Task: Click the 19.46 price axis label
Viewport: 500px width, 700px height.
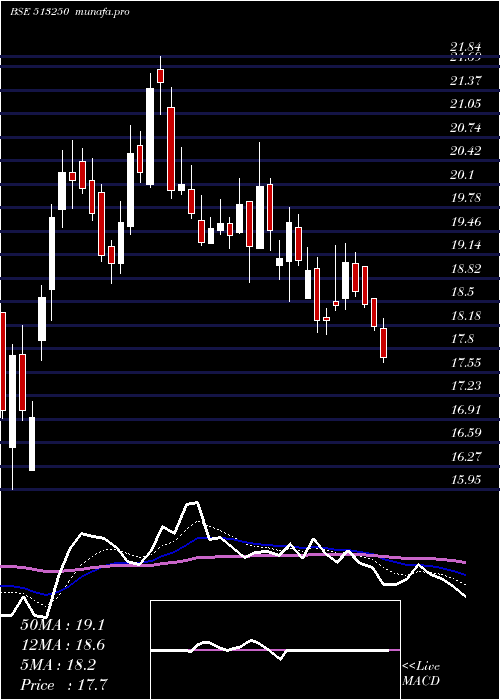Action: (x=465, y=222)
